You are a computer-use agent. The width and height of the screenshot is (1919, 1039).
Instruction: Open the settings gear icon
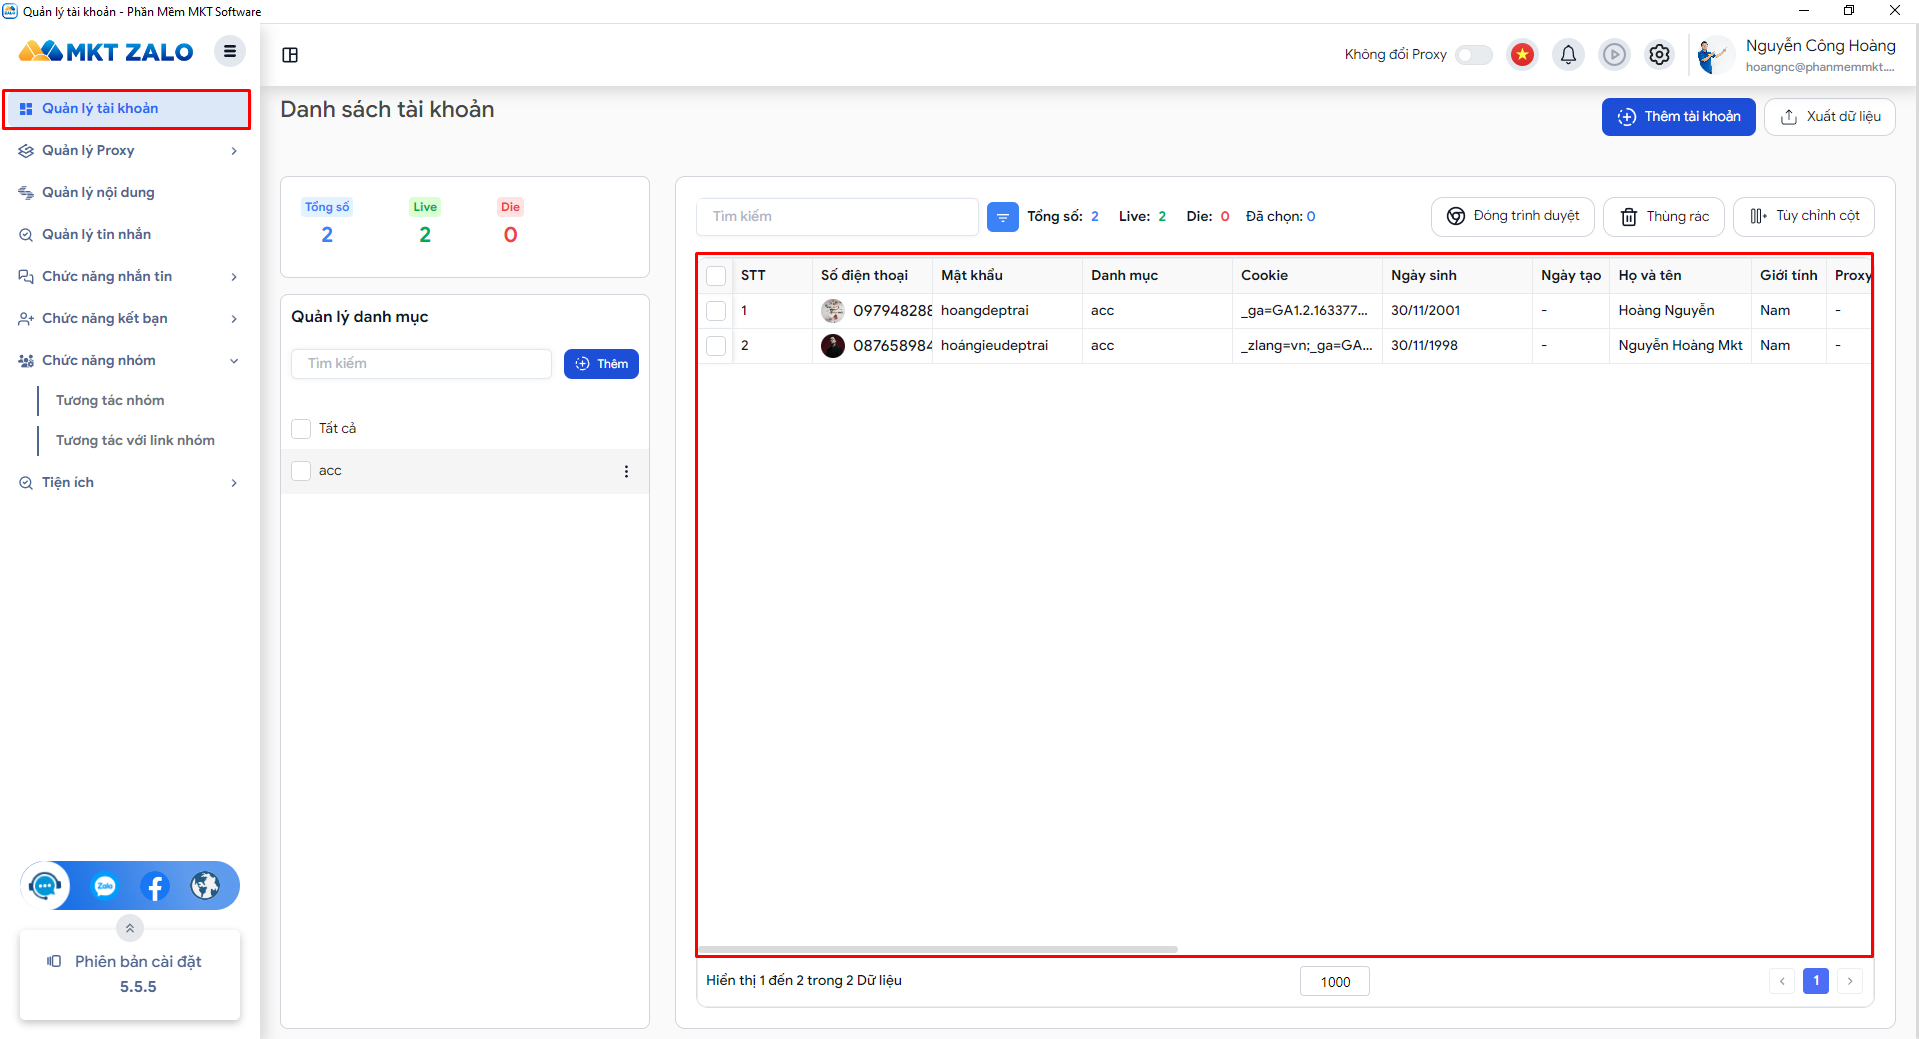[x=1659, y=54]
